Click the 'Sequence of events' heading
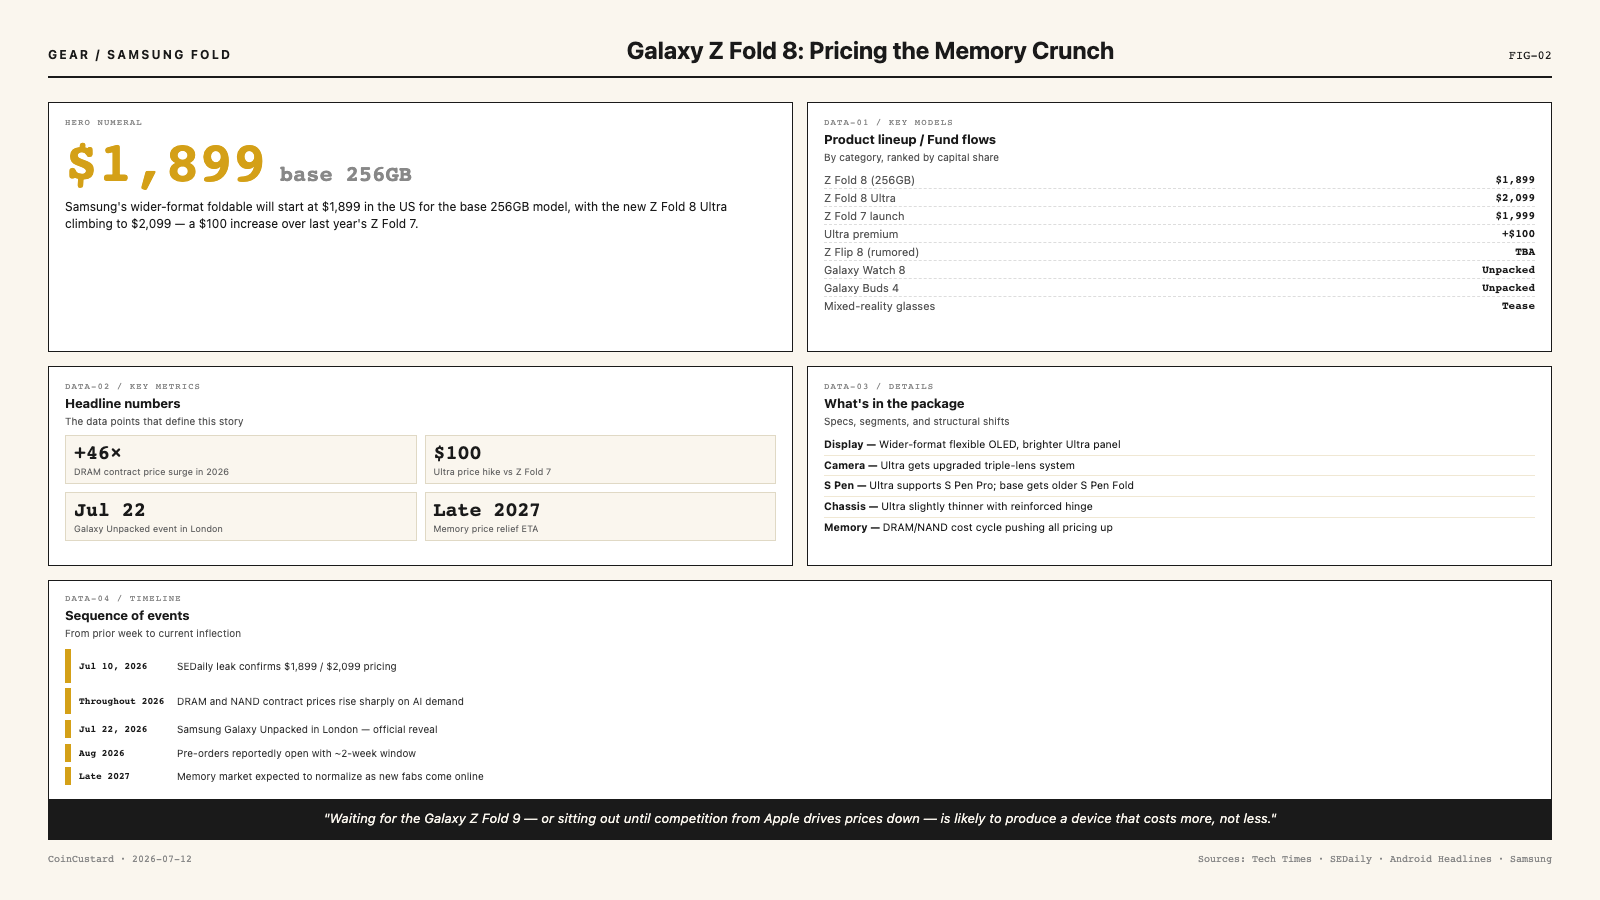1600x900 pixels. coord(127,616)
